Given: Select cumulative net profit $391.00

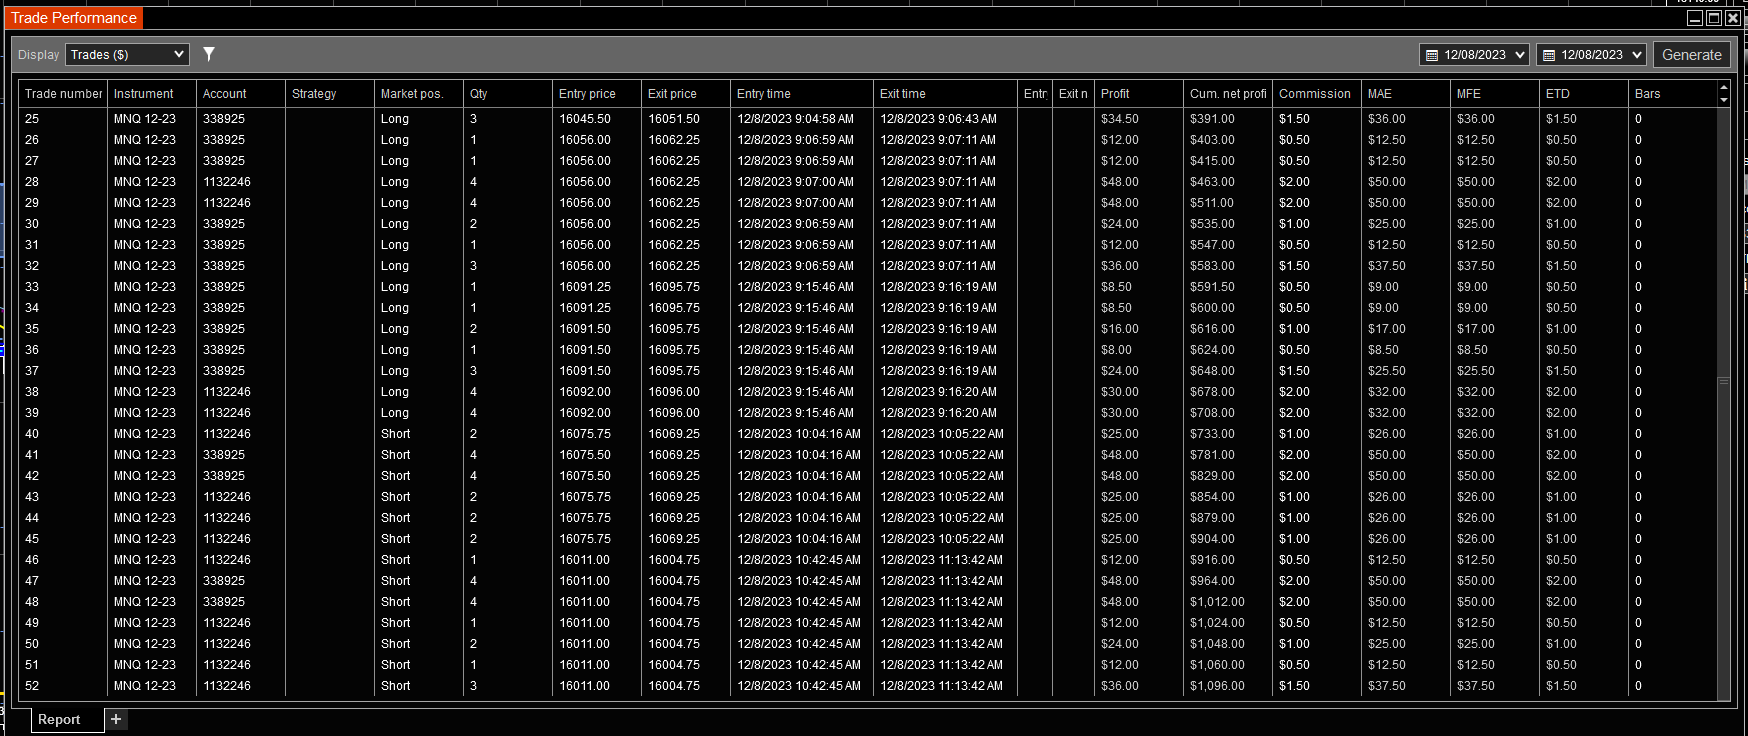Looking at the screenshot, I should pyautogui.click(x=1228, y=119).
